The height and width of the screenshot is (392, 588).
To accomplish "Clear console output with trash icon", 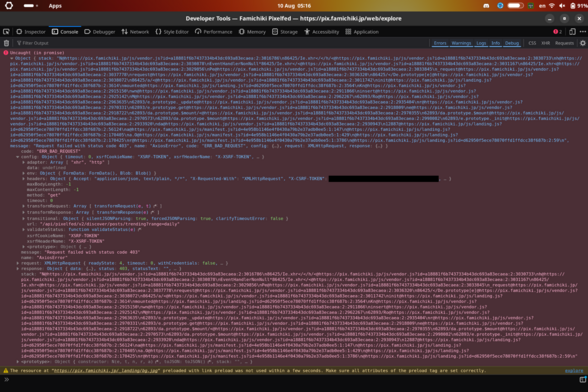I will click(x=6, y=43).
